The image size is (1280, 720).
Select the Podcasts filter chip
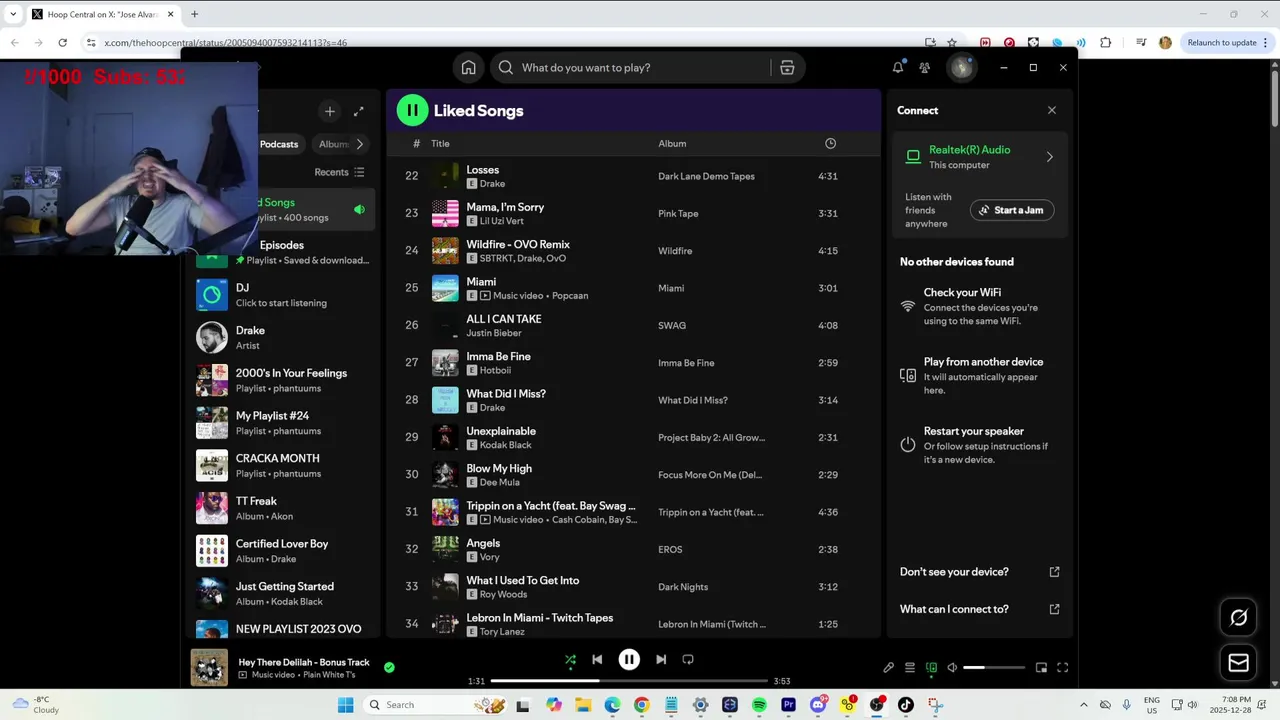(x=279, y=144)
